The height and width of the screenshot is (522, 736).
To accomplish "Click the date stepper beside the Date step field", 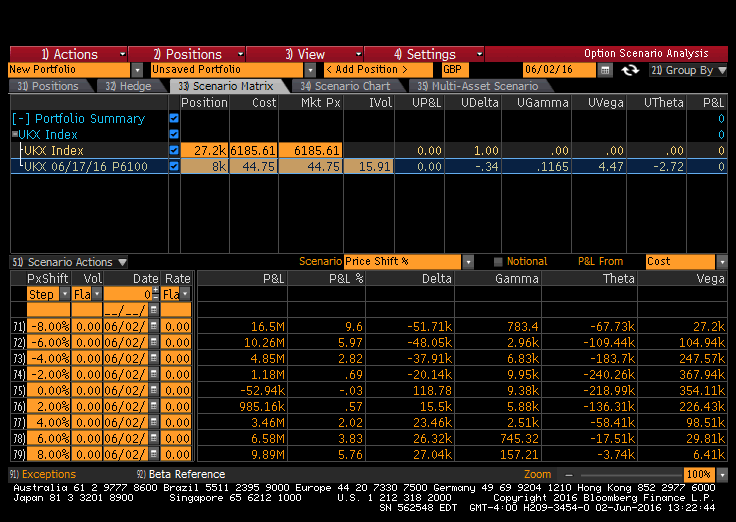I will (x=153, y=294).
